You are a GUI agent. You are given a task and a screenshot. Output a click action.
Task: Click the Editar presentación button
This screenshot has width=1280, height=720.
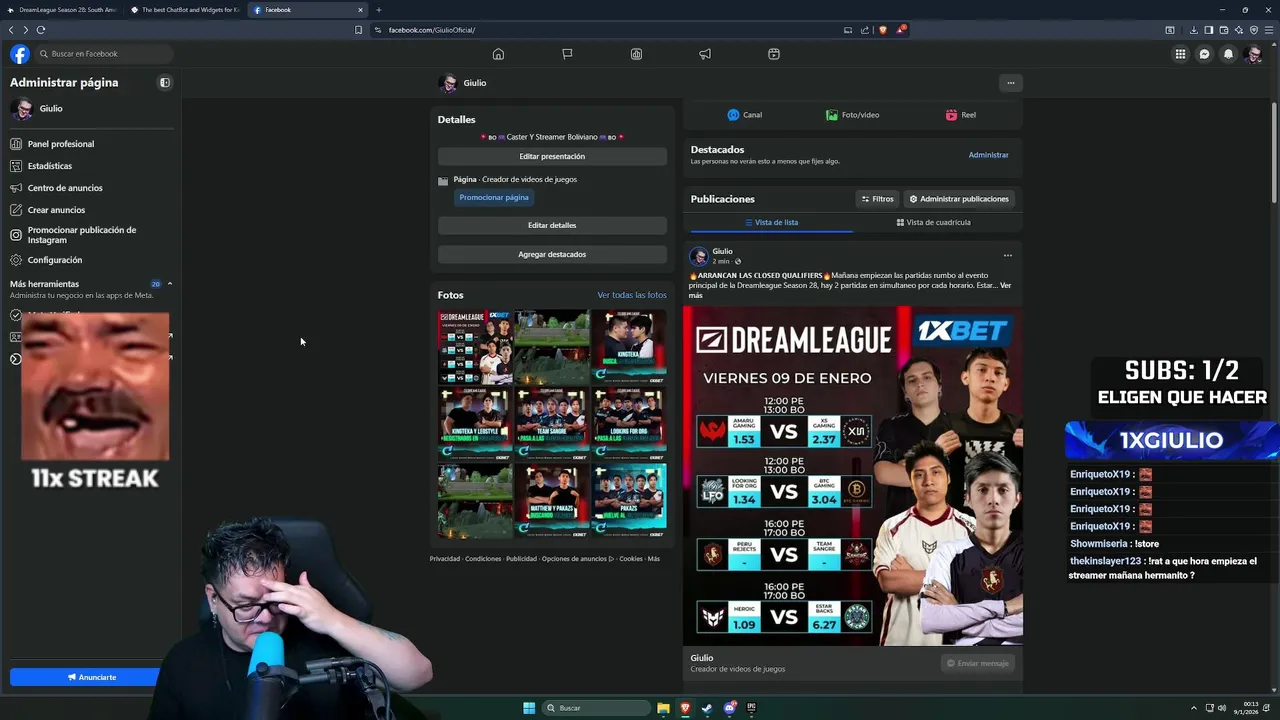[x=552, y=156]
